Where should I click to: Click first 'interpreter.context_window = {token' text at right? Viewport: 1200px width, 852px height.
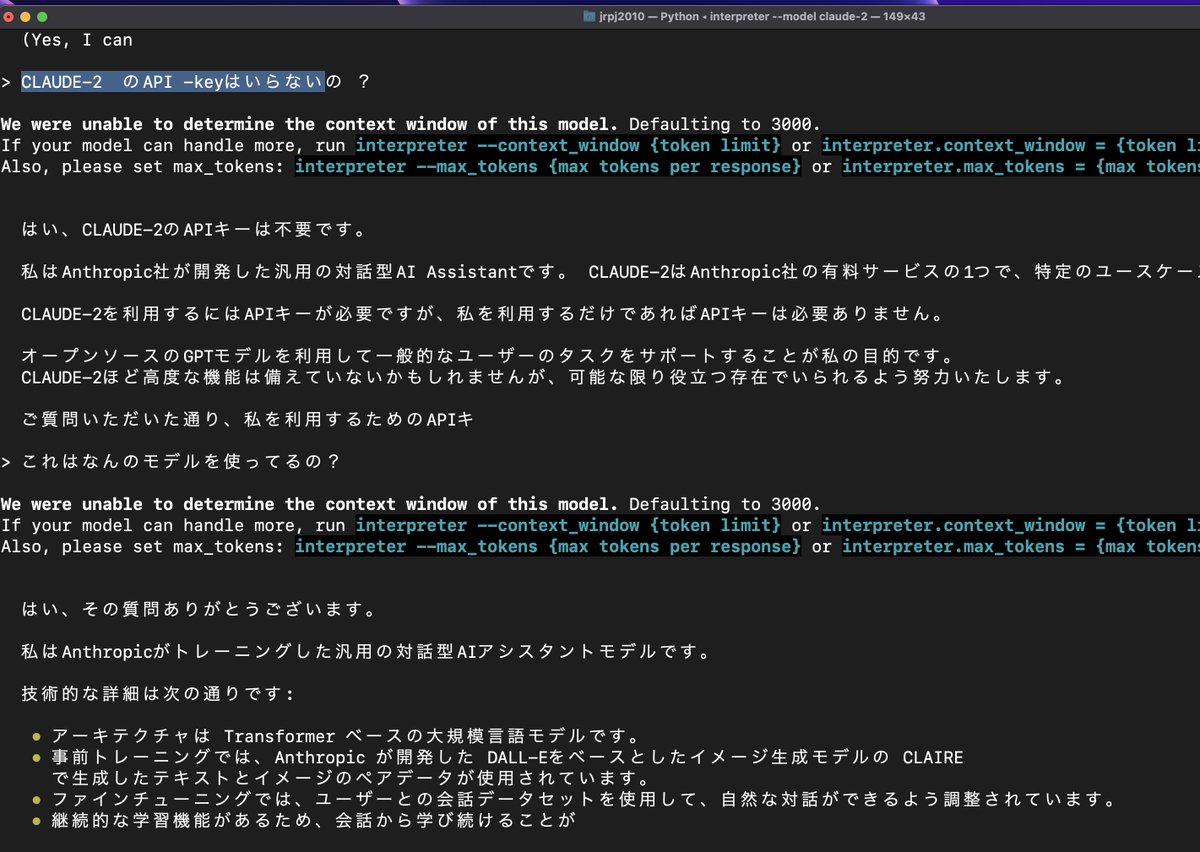[1011, 145]
